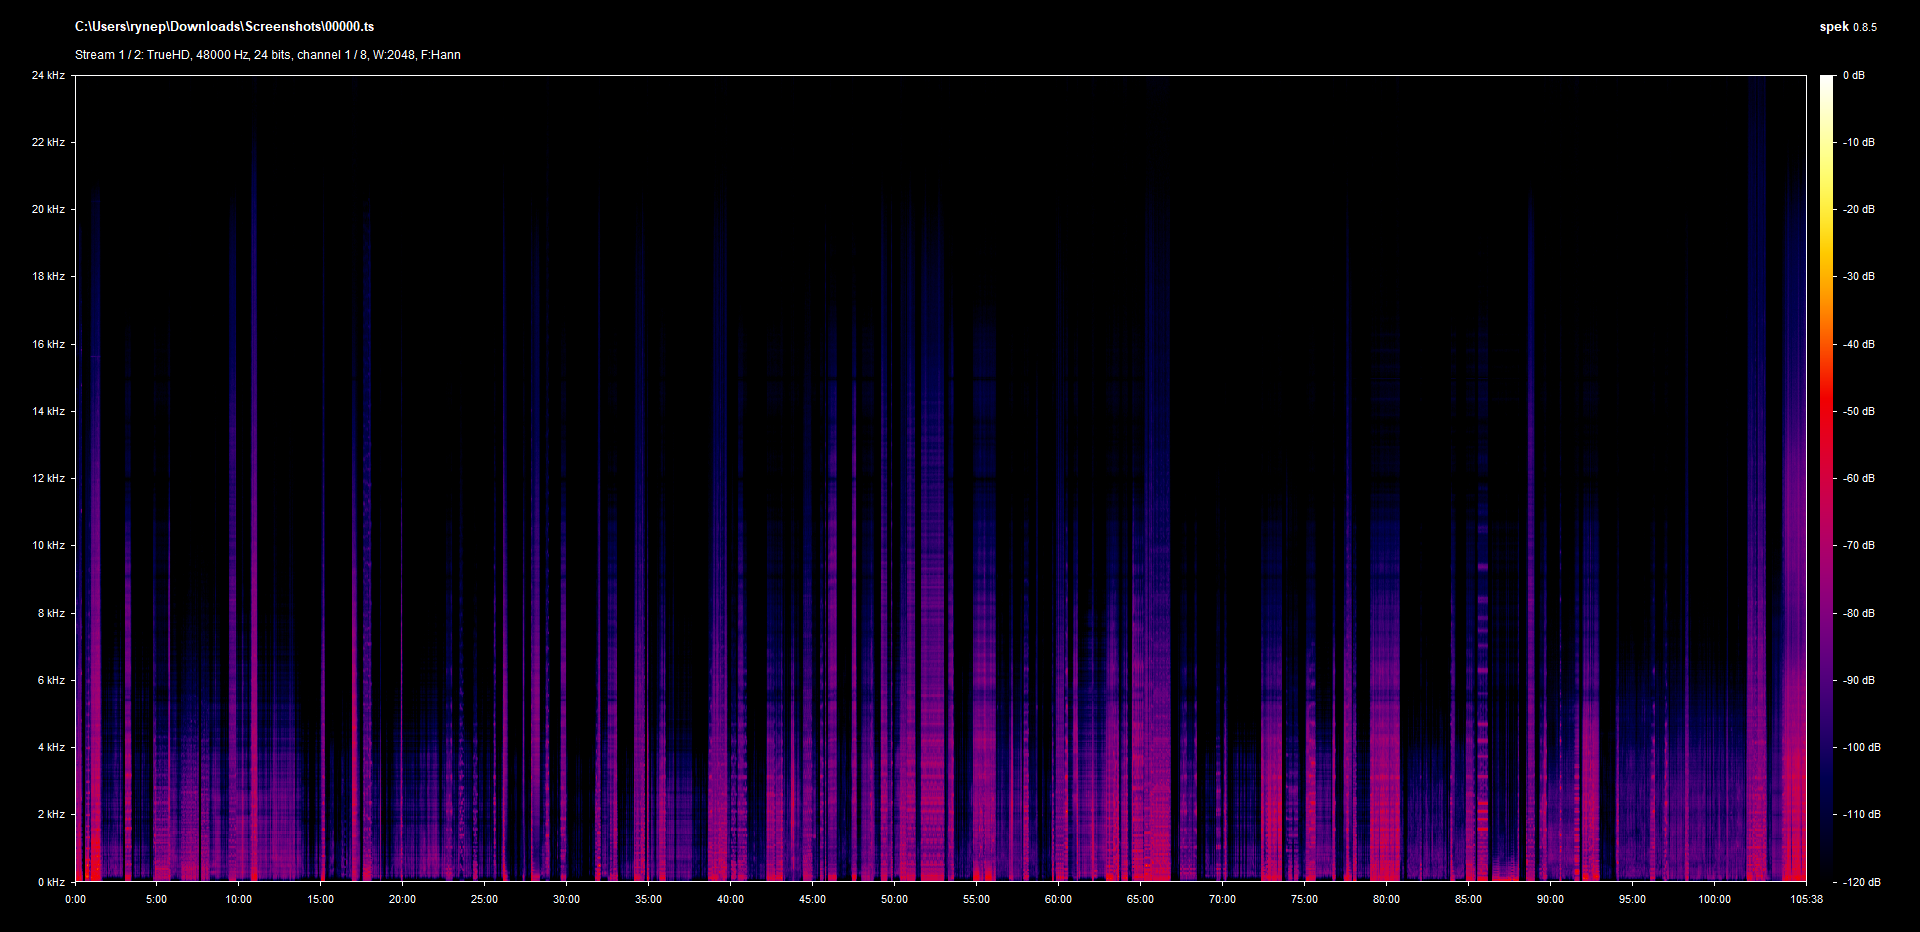Select the 20 kHz frequency axis label
The height and width of the screenshot is (932, 1920).
48,210
